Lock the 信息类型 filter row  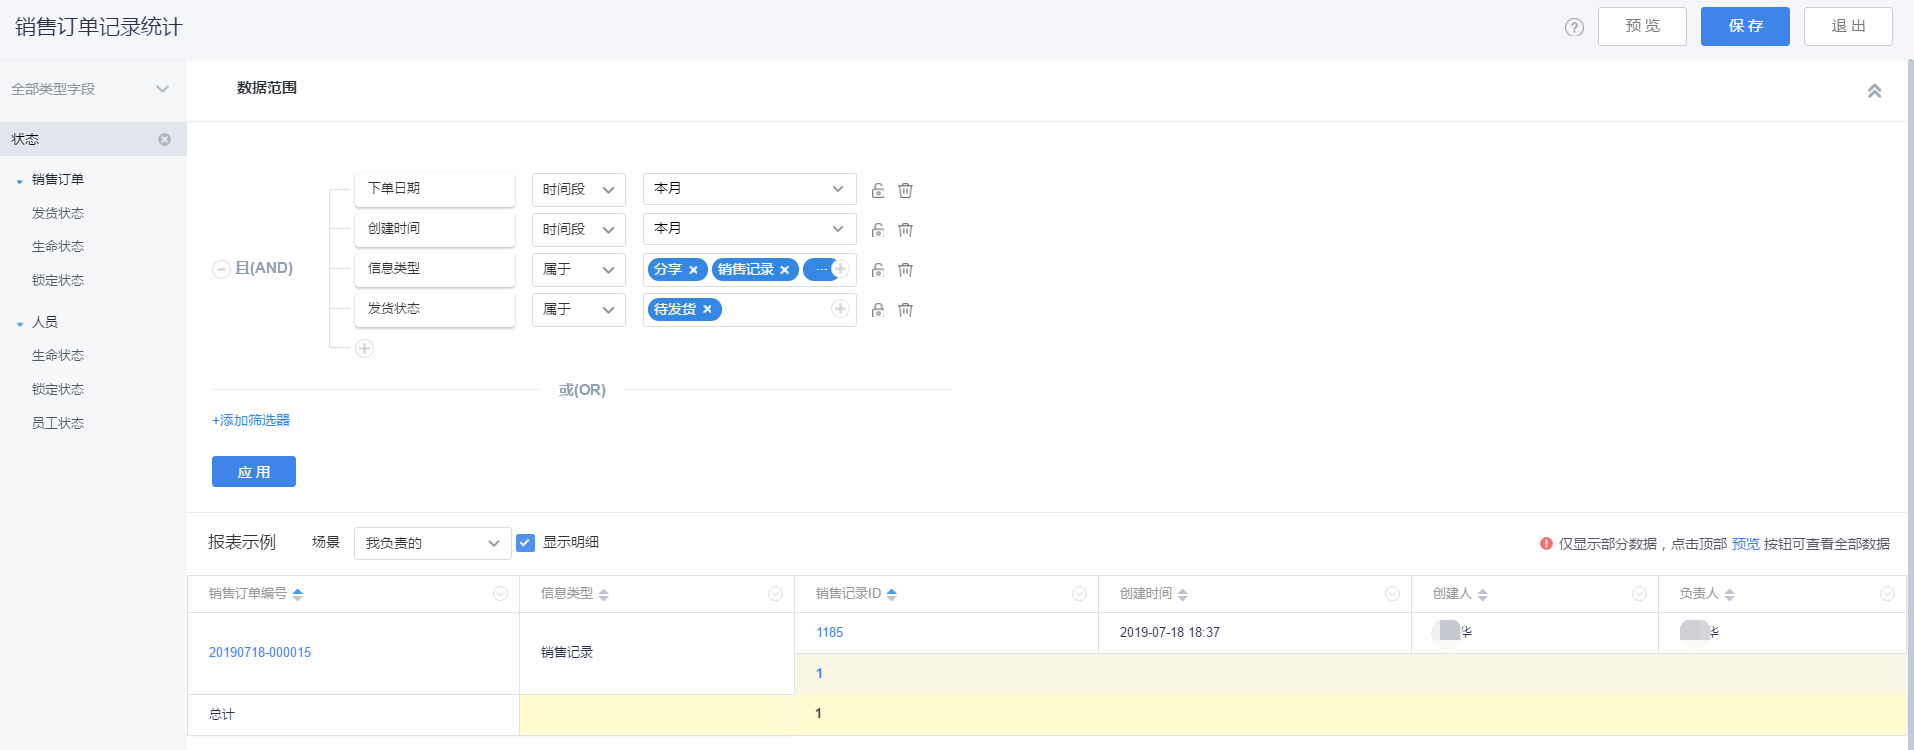pyautogui.click(x=877, y=270)
